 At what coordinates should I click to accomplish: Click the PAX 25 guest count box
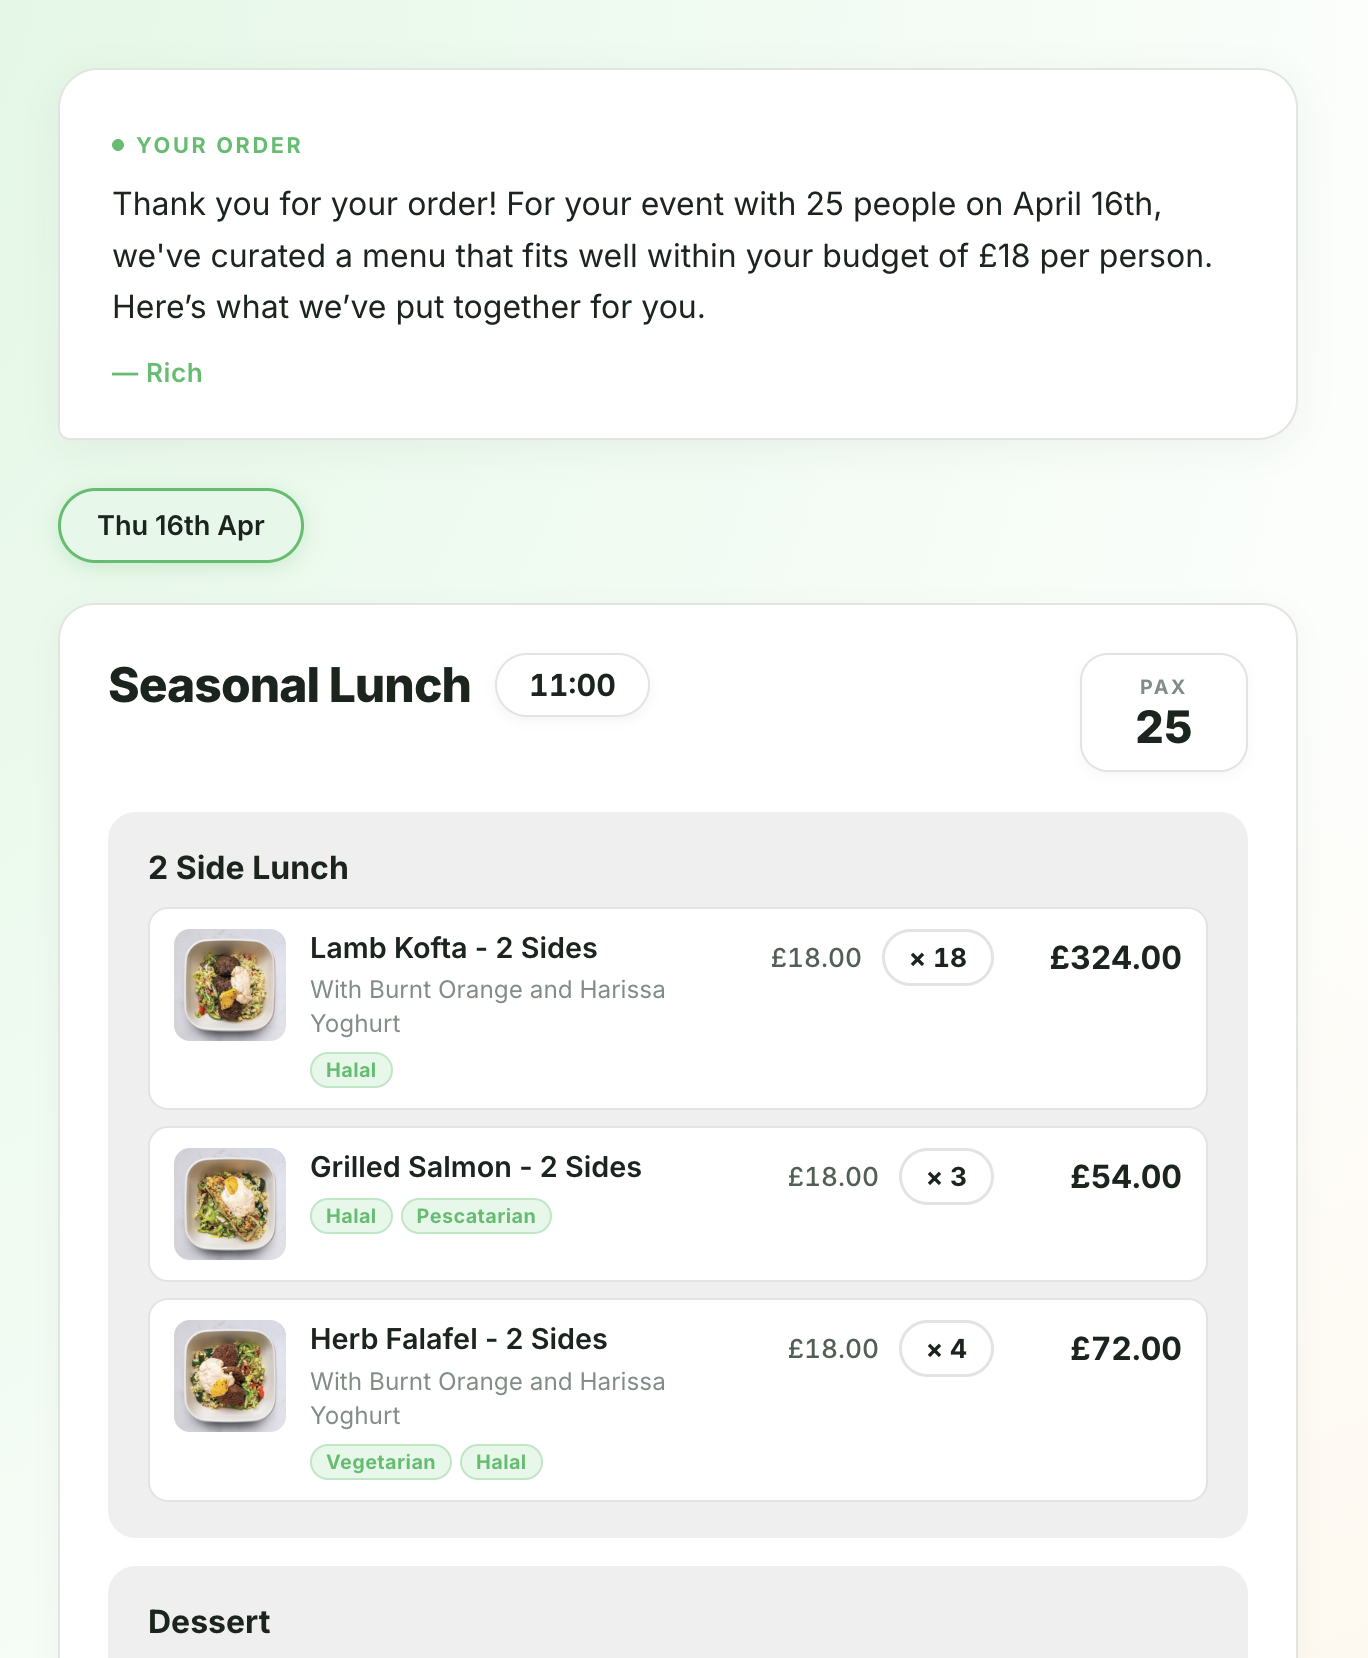(1163, 713)
